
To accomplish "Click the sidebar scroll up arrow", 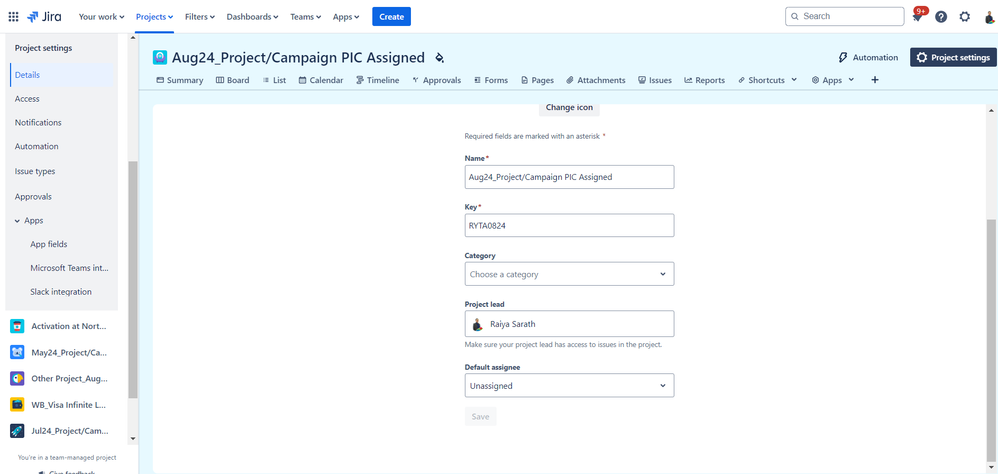I will (132, 38).
